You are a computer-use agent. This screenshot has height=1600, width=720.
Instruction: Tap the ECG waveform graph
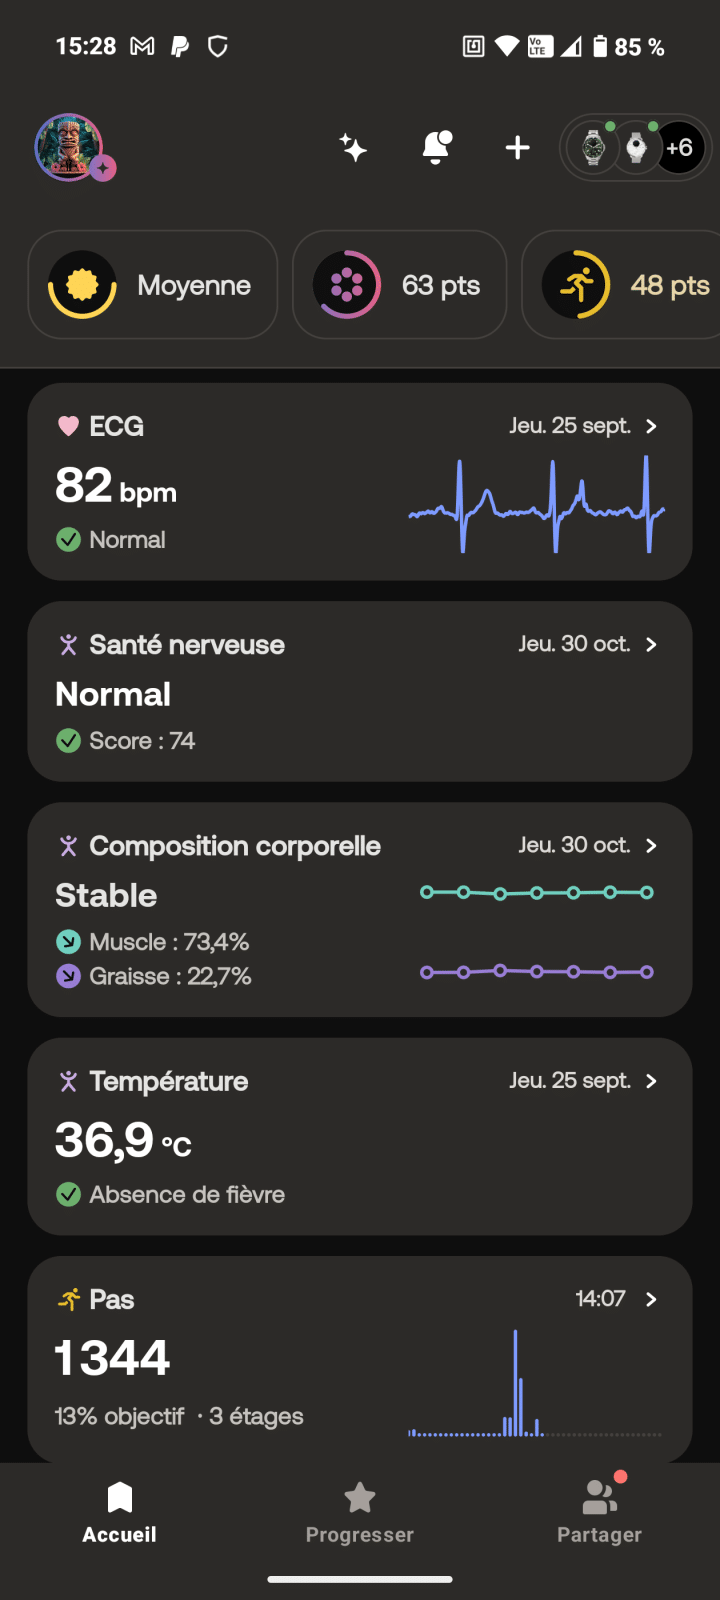[x=537, y=505]
